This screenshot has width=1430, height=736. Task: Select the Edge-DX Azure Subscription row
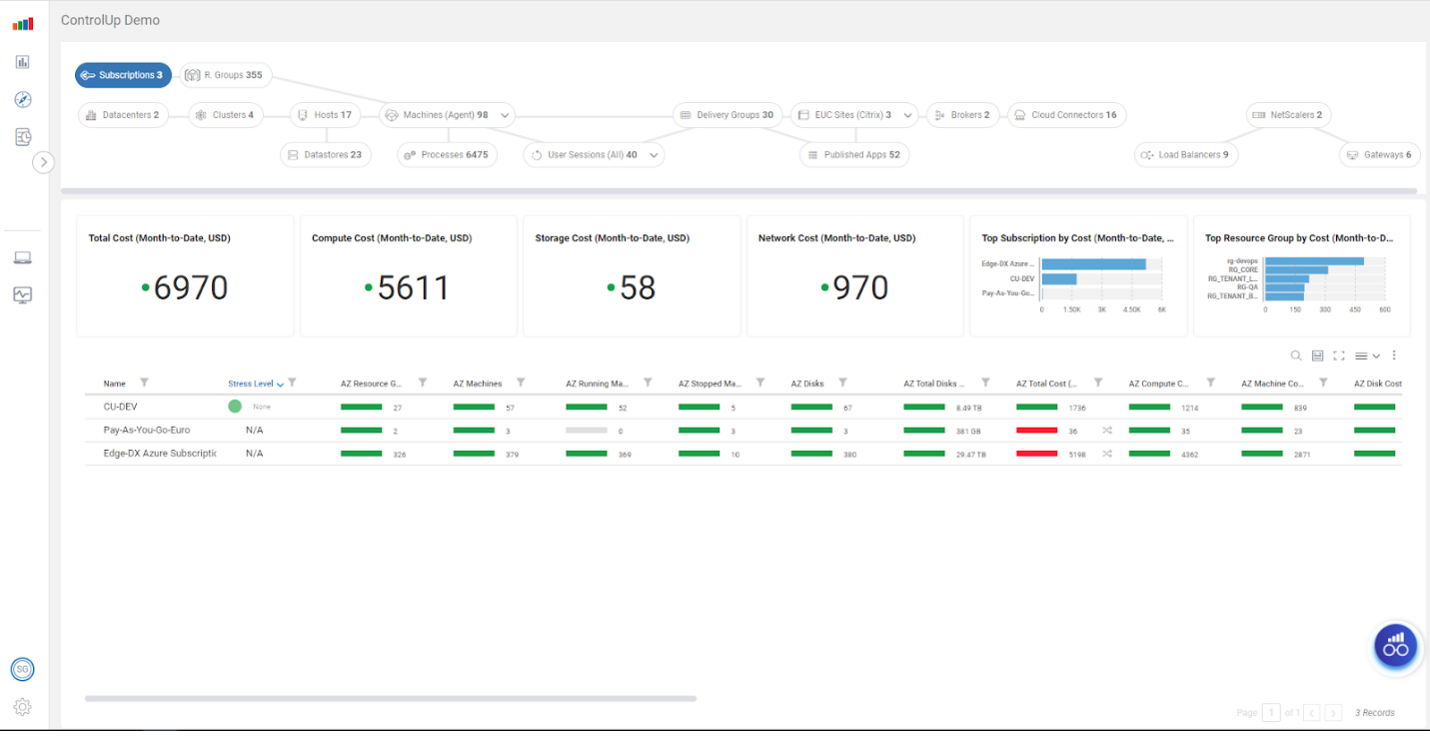pyautogui.click(x=743, y=453)
